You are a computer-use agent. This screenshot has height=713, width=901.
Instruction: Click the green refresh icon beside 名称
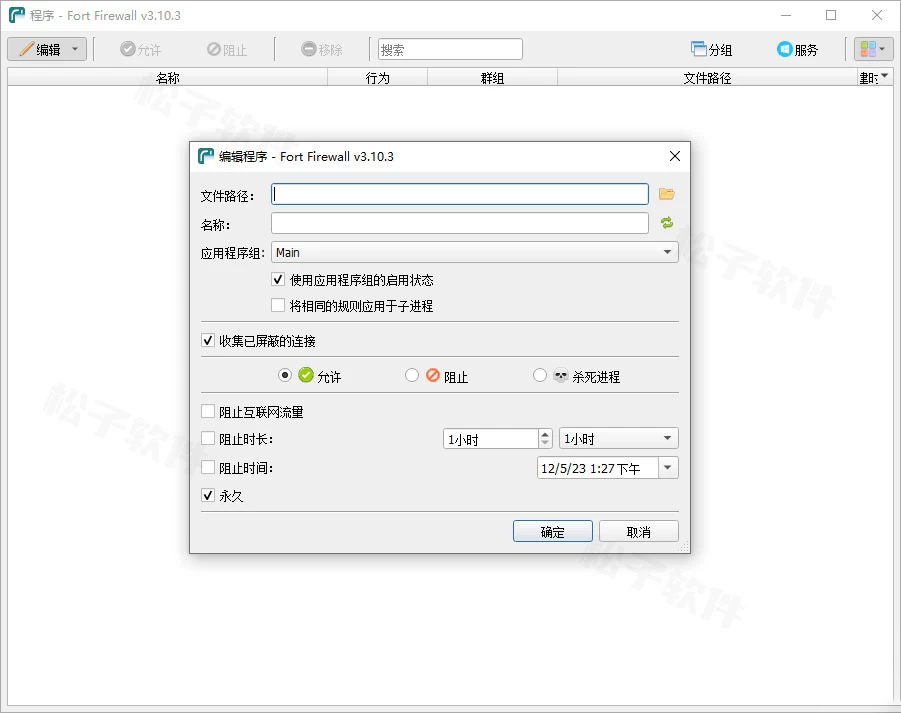pos(667,223)
